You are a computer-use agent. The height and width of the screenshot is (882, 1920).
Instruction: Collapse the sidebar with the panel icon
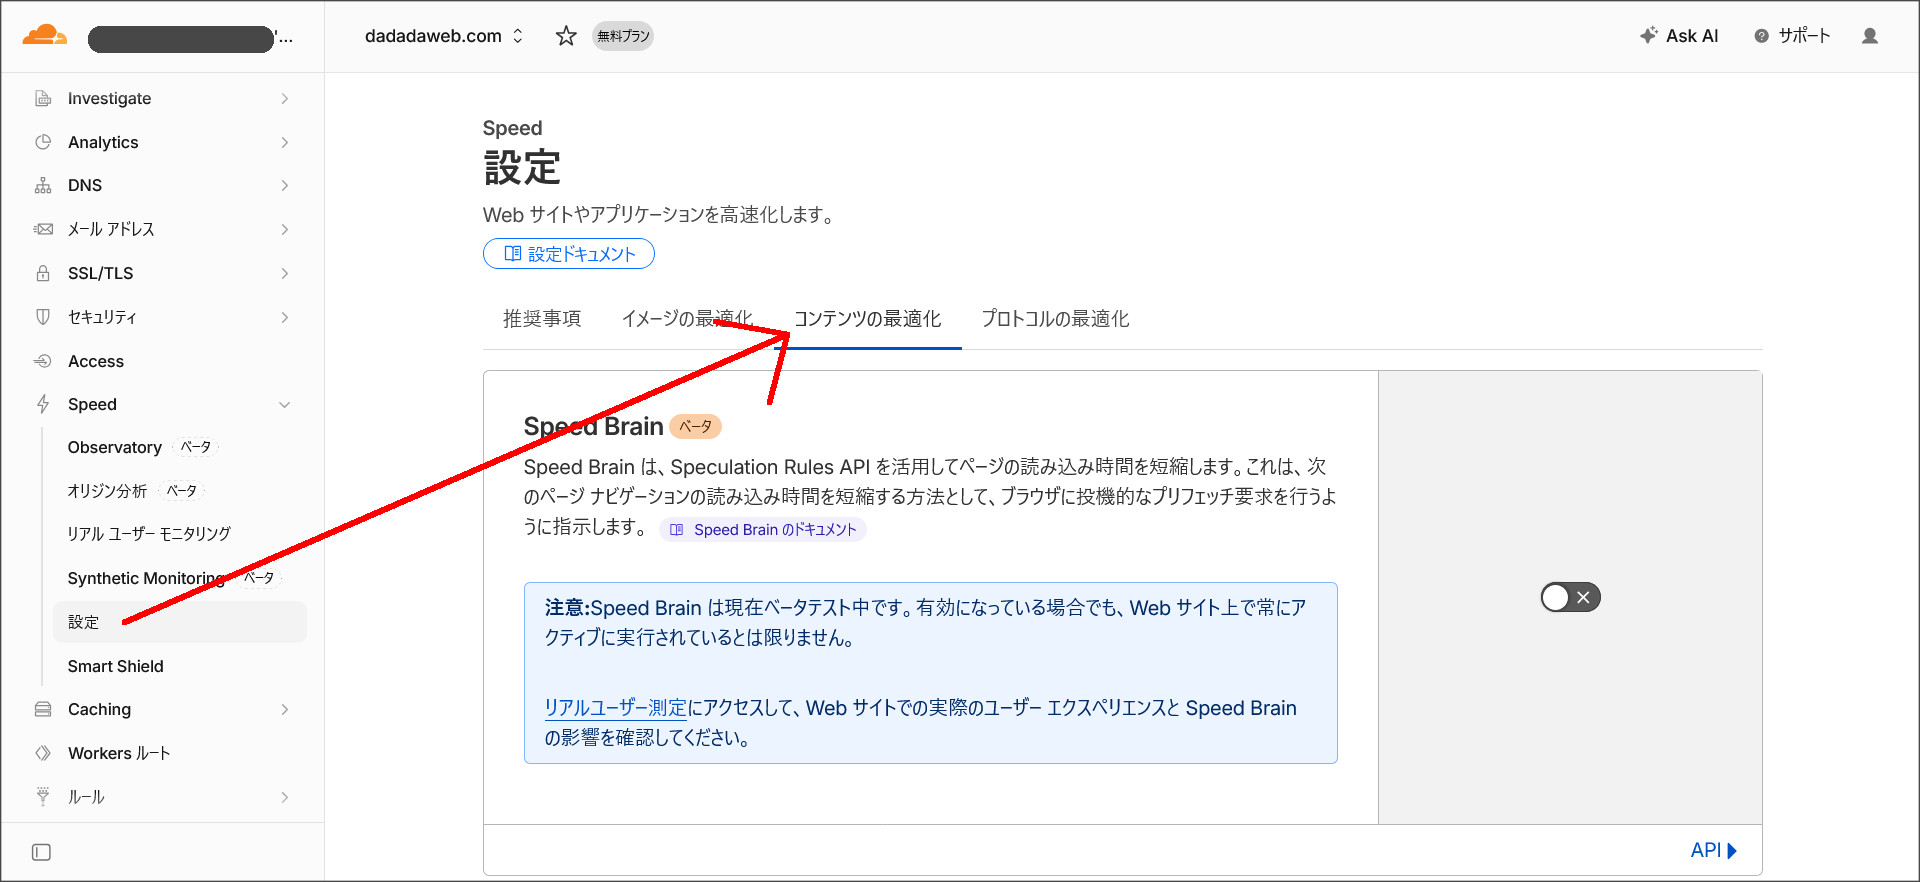pyautogui.click(x=41, y=852)
